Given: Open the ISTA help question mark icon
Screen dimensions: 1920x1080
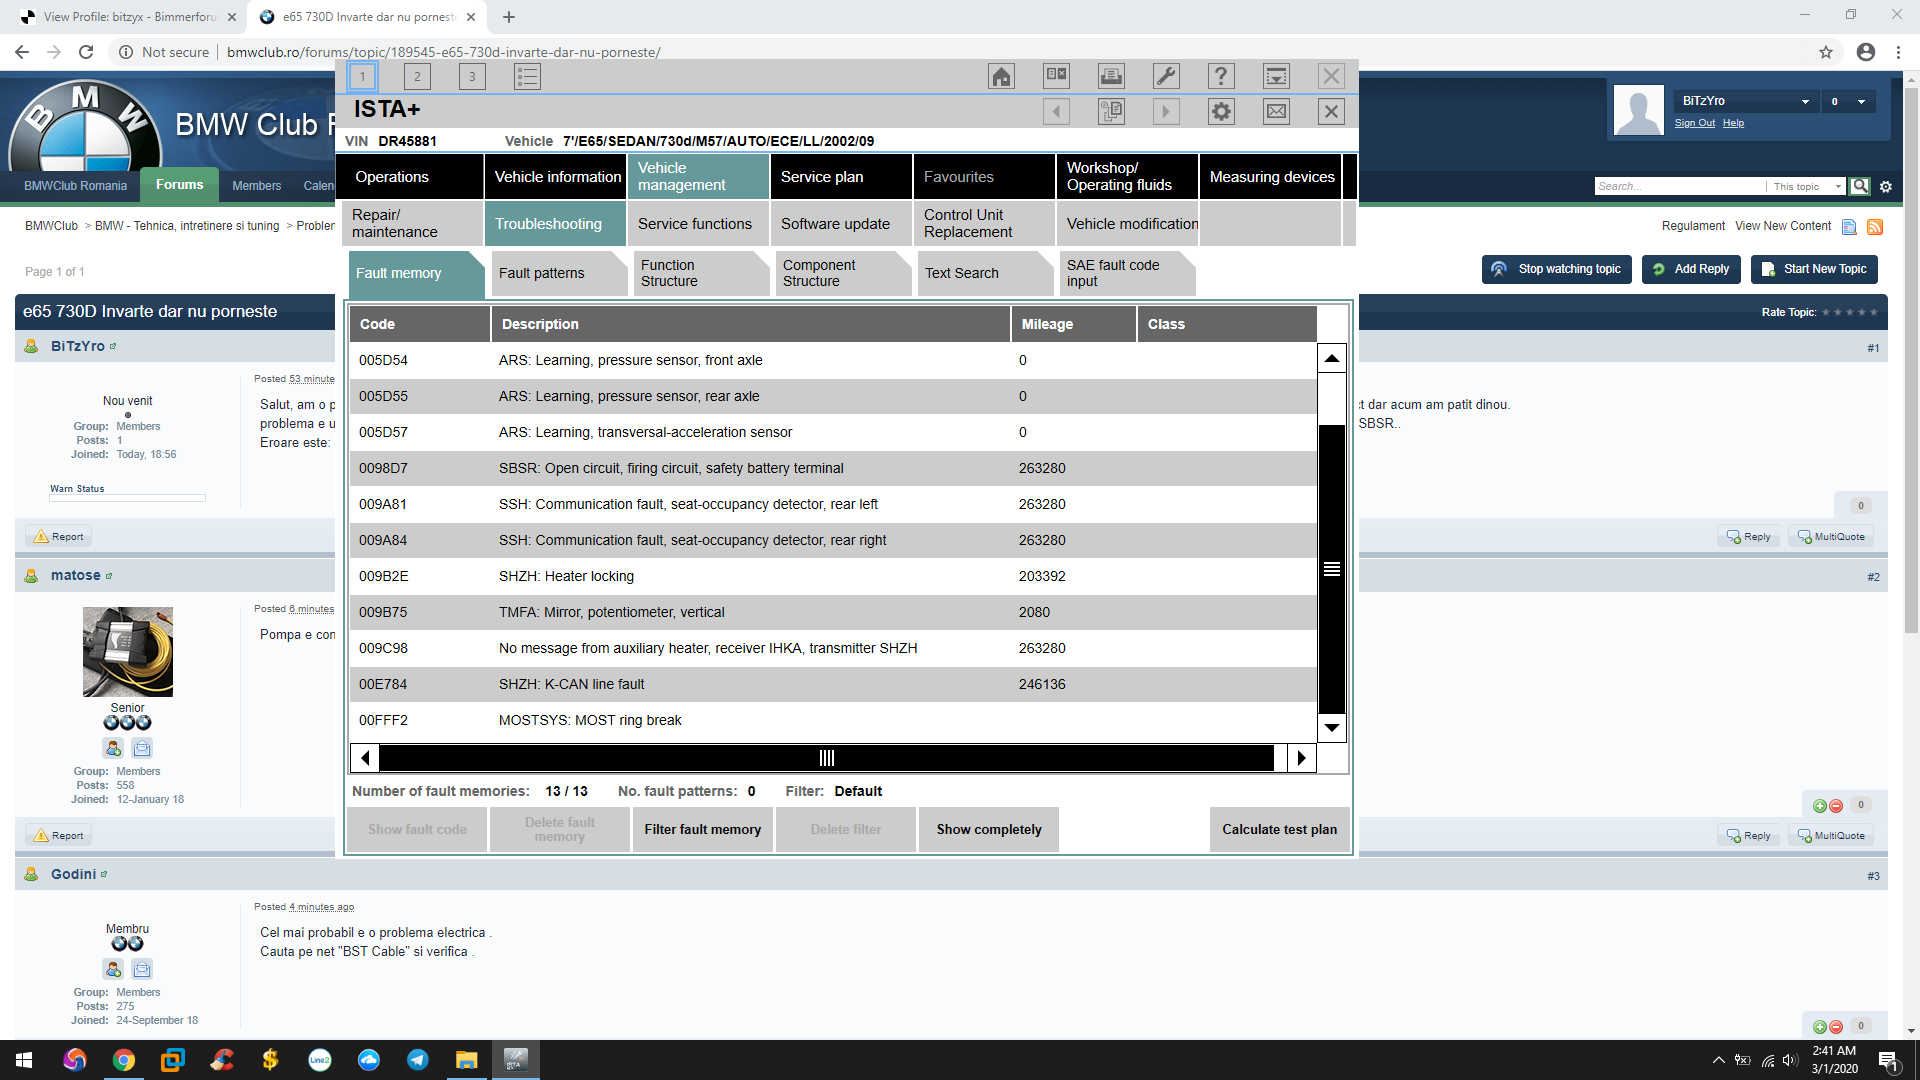Looking at the screenshot, I should tap(1221, 76).
